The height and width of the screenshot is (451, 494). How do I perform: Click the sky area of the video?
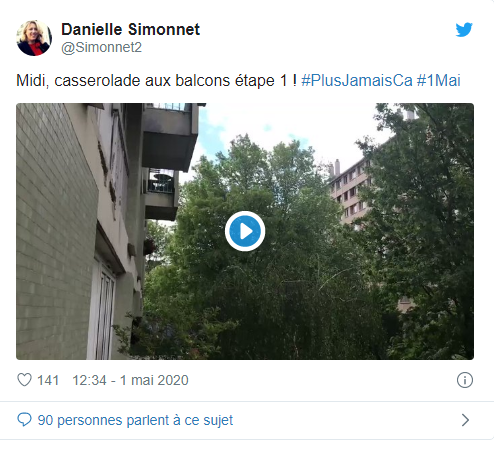pyautogui.click(x=283, y=127)
